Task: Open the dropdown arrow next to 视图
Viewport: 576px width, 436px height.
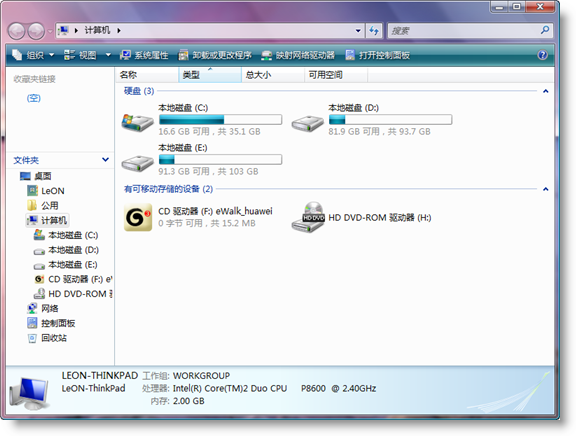Action: click(108, 55)
